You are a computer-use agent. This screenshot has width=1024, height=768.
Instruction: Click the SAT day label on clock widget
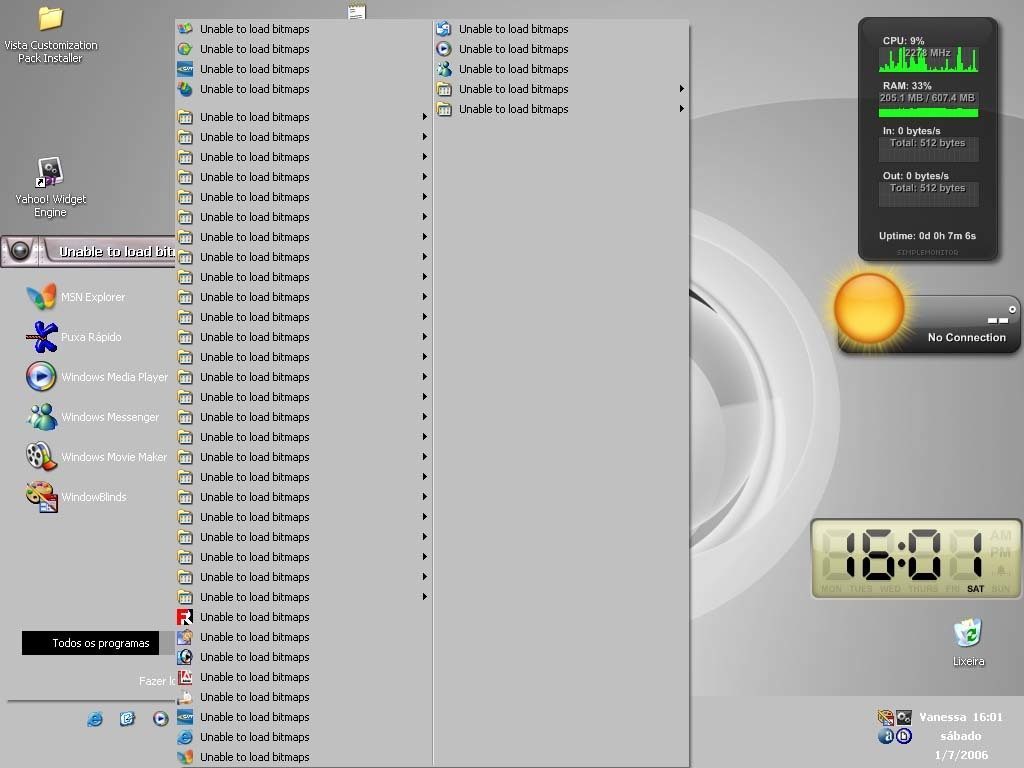click(x=976, y=589)
